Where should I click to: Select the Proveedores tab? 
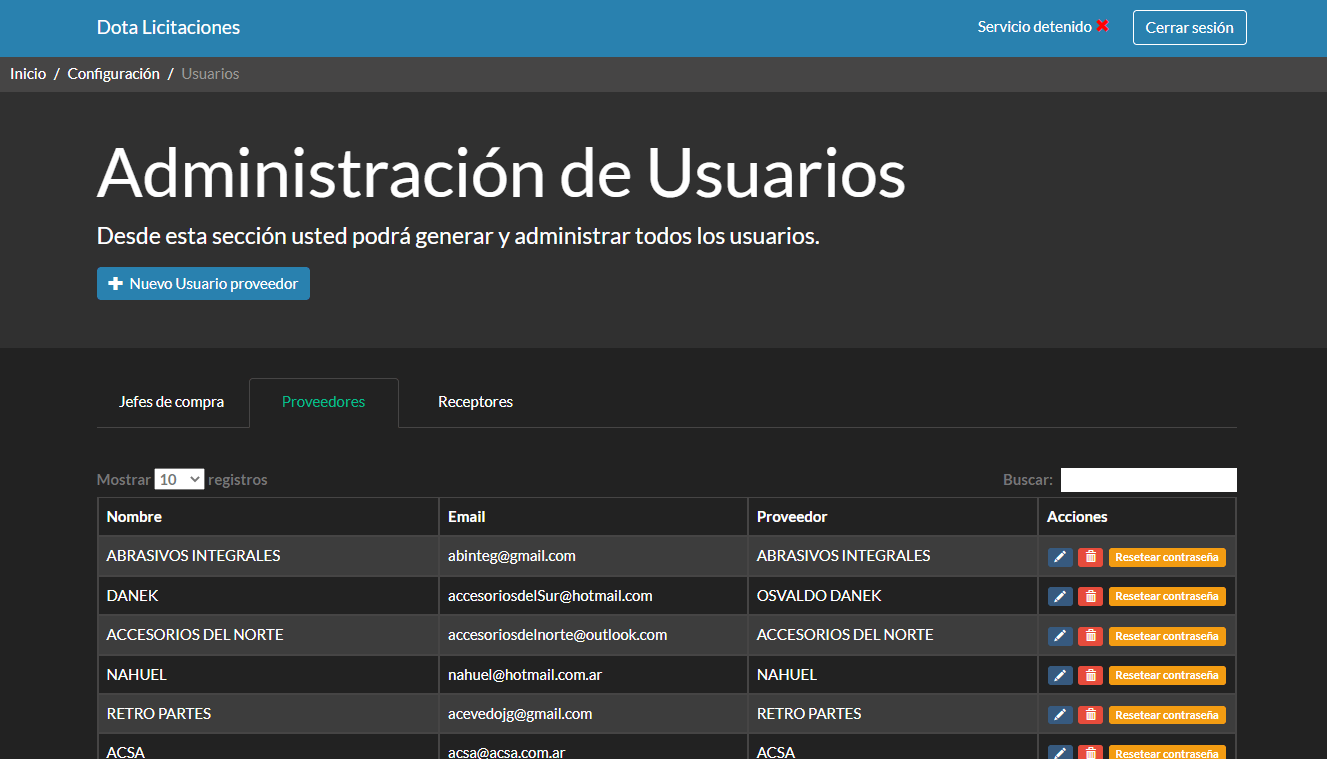click(x=323, y=402)
